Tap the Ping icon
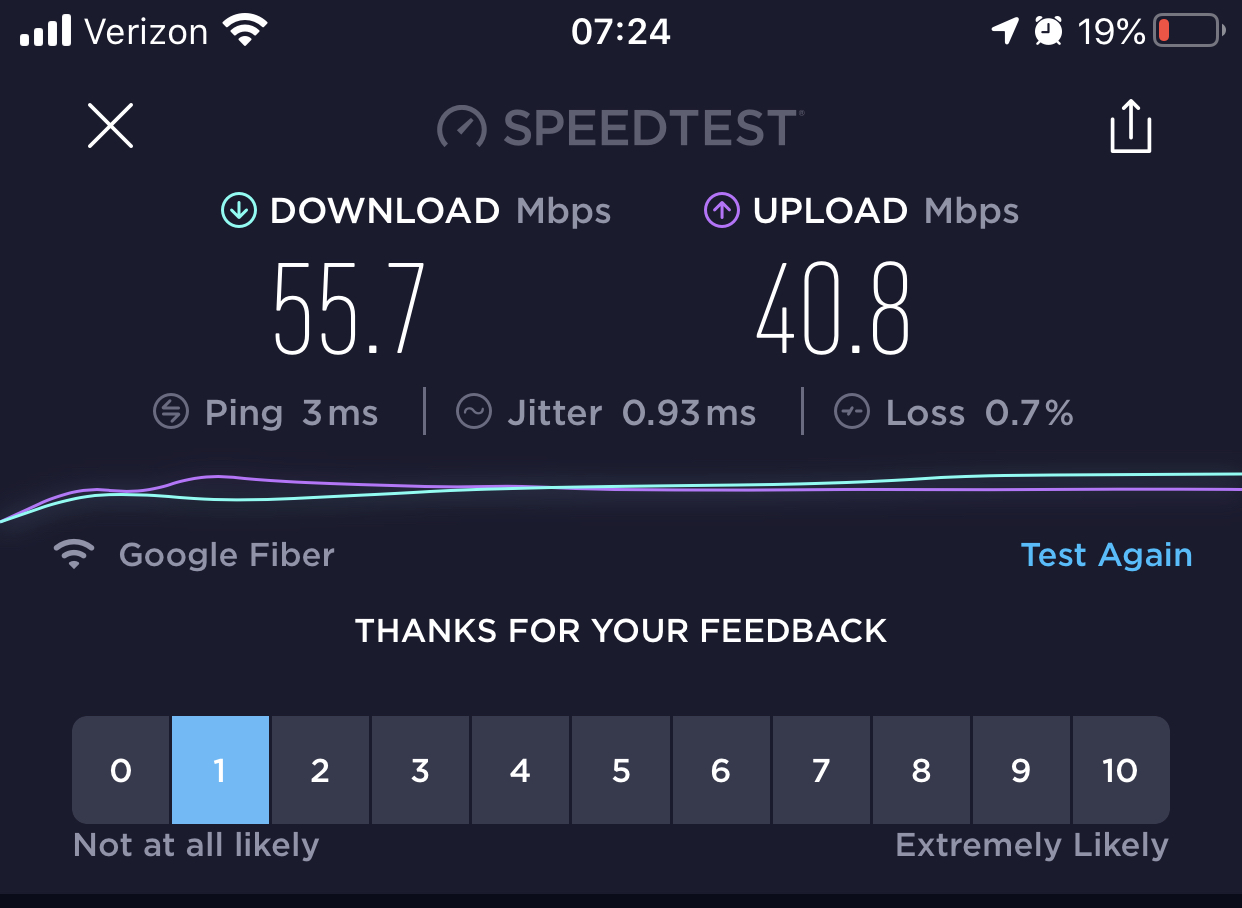This screenshot has width=1242, height=908. (171, 412)
